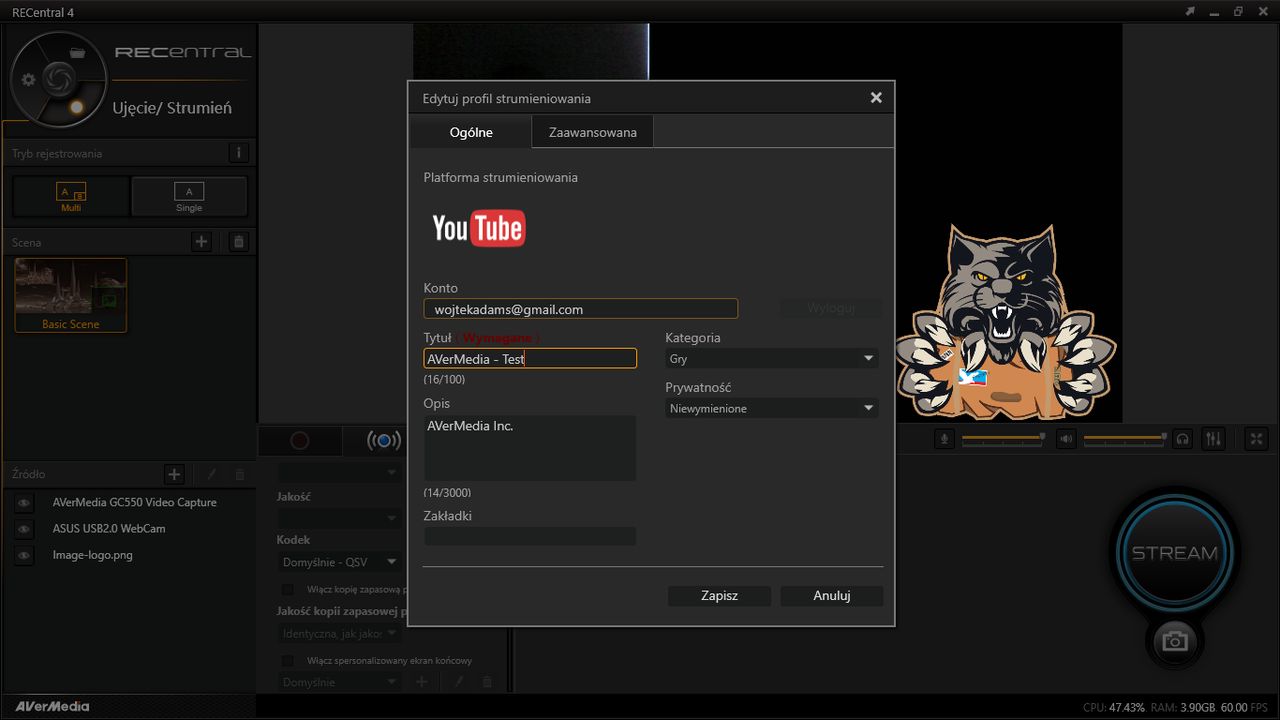This screenshot has width=1280, height=720.
Task: Click the wildcat logo in preview
Action: pos(1005,324)
